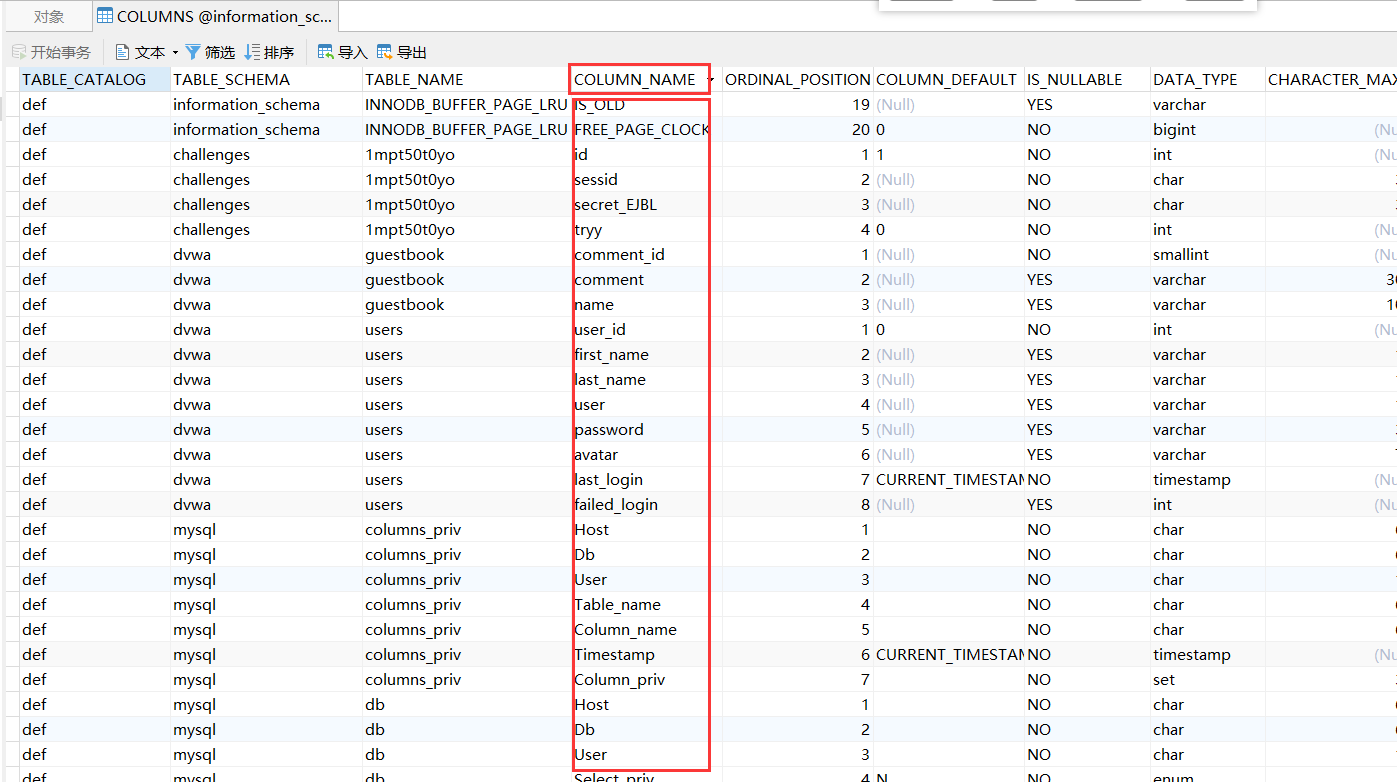Open the COLUMN_NAME header sort arrow
Viewport: 1397px width, 782px height.
pyautogui.click(x=710, y=80)
